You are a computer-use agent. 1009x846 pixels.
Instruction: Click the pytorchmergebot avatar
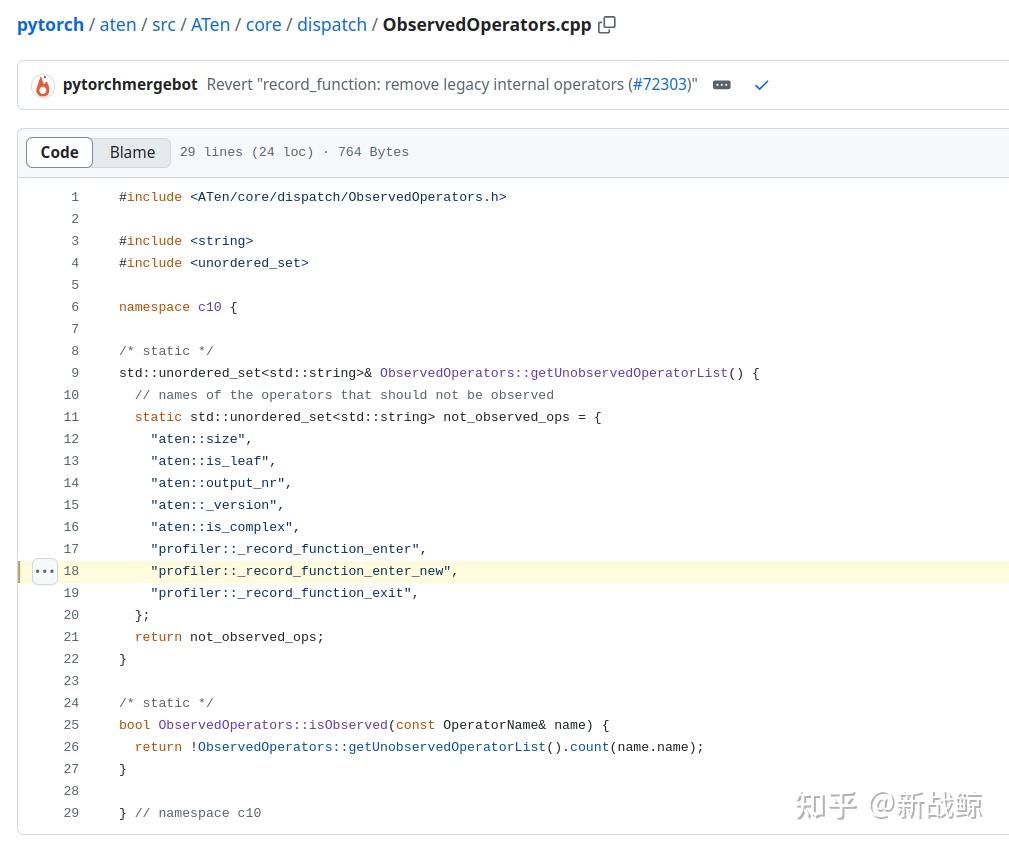coord(42,85)
